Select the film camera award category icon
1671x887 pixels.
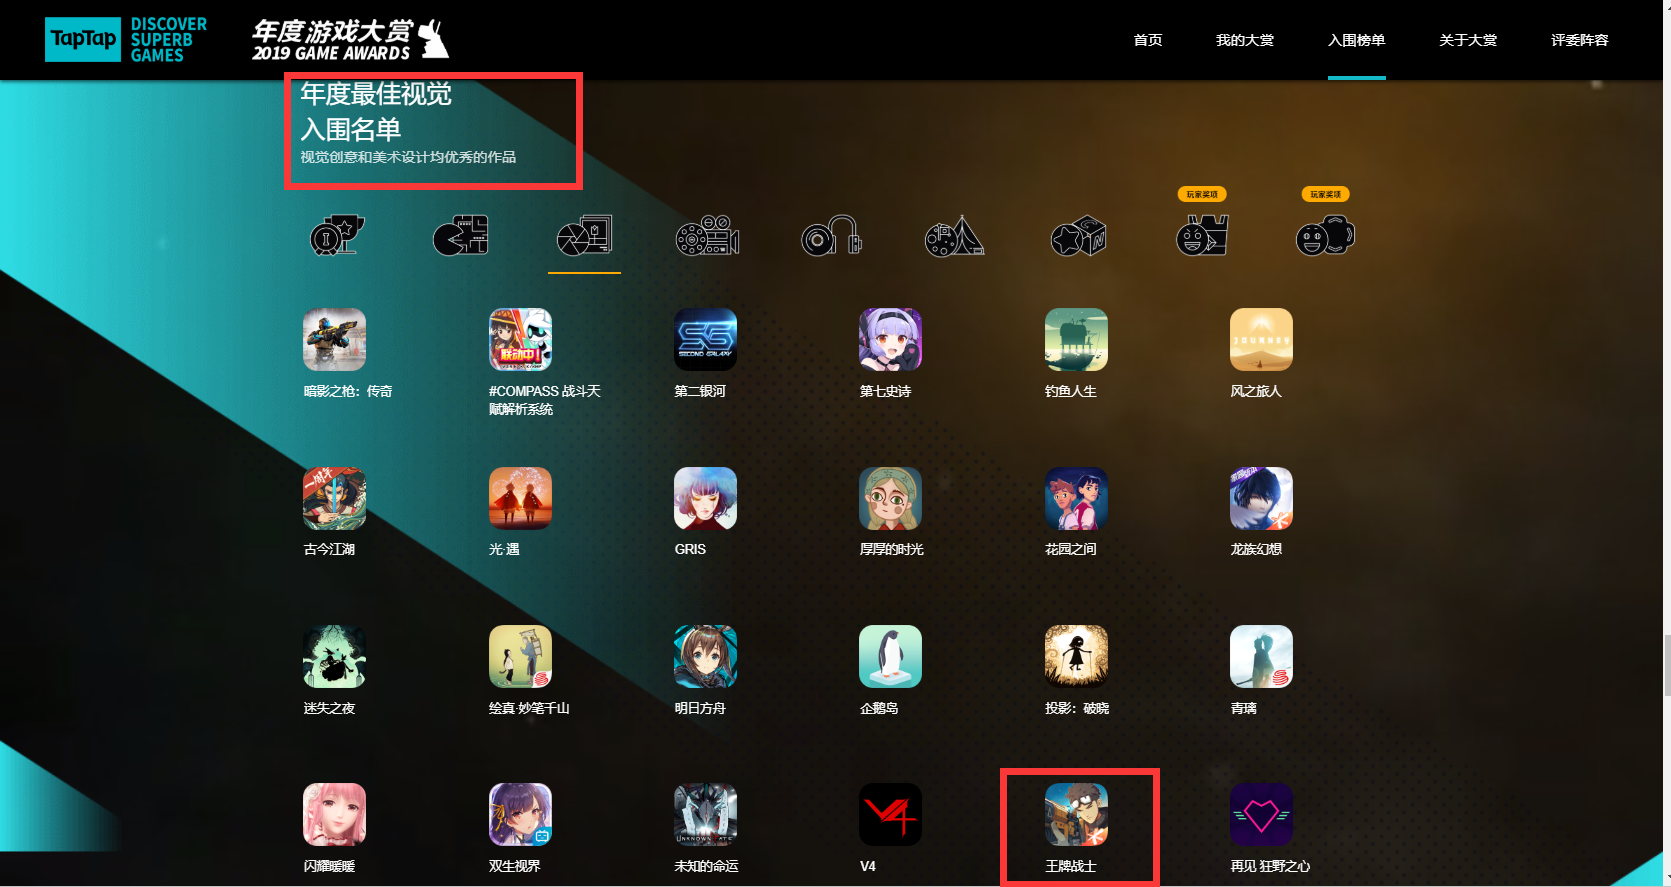click(708, 236)
